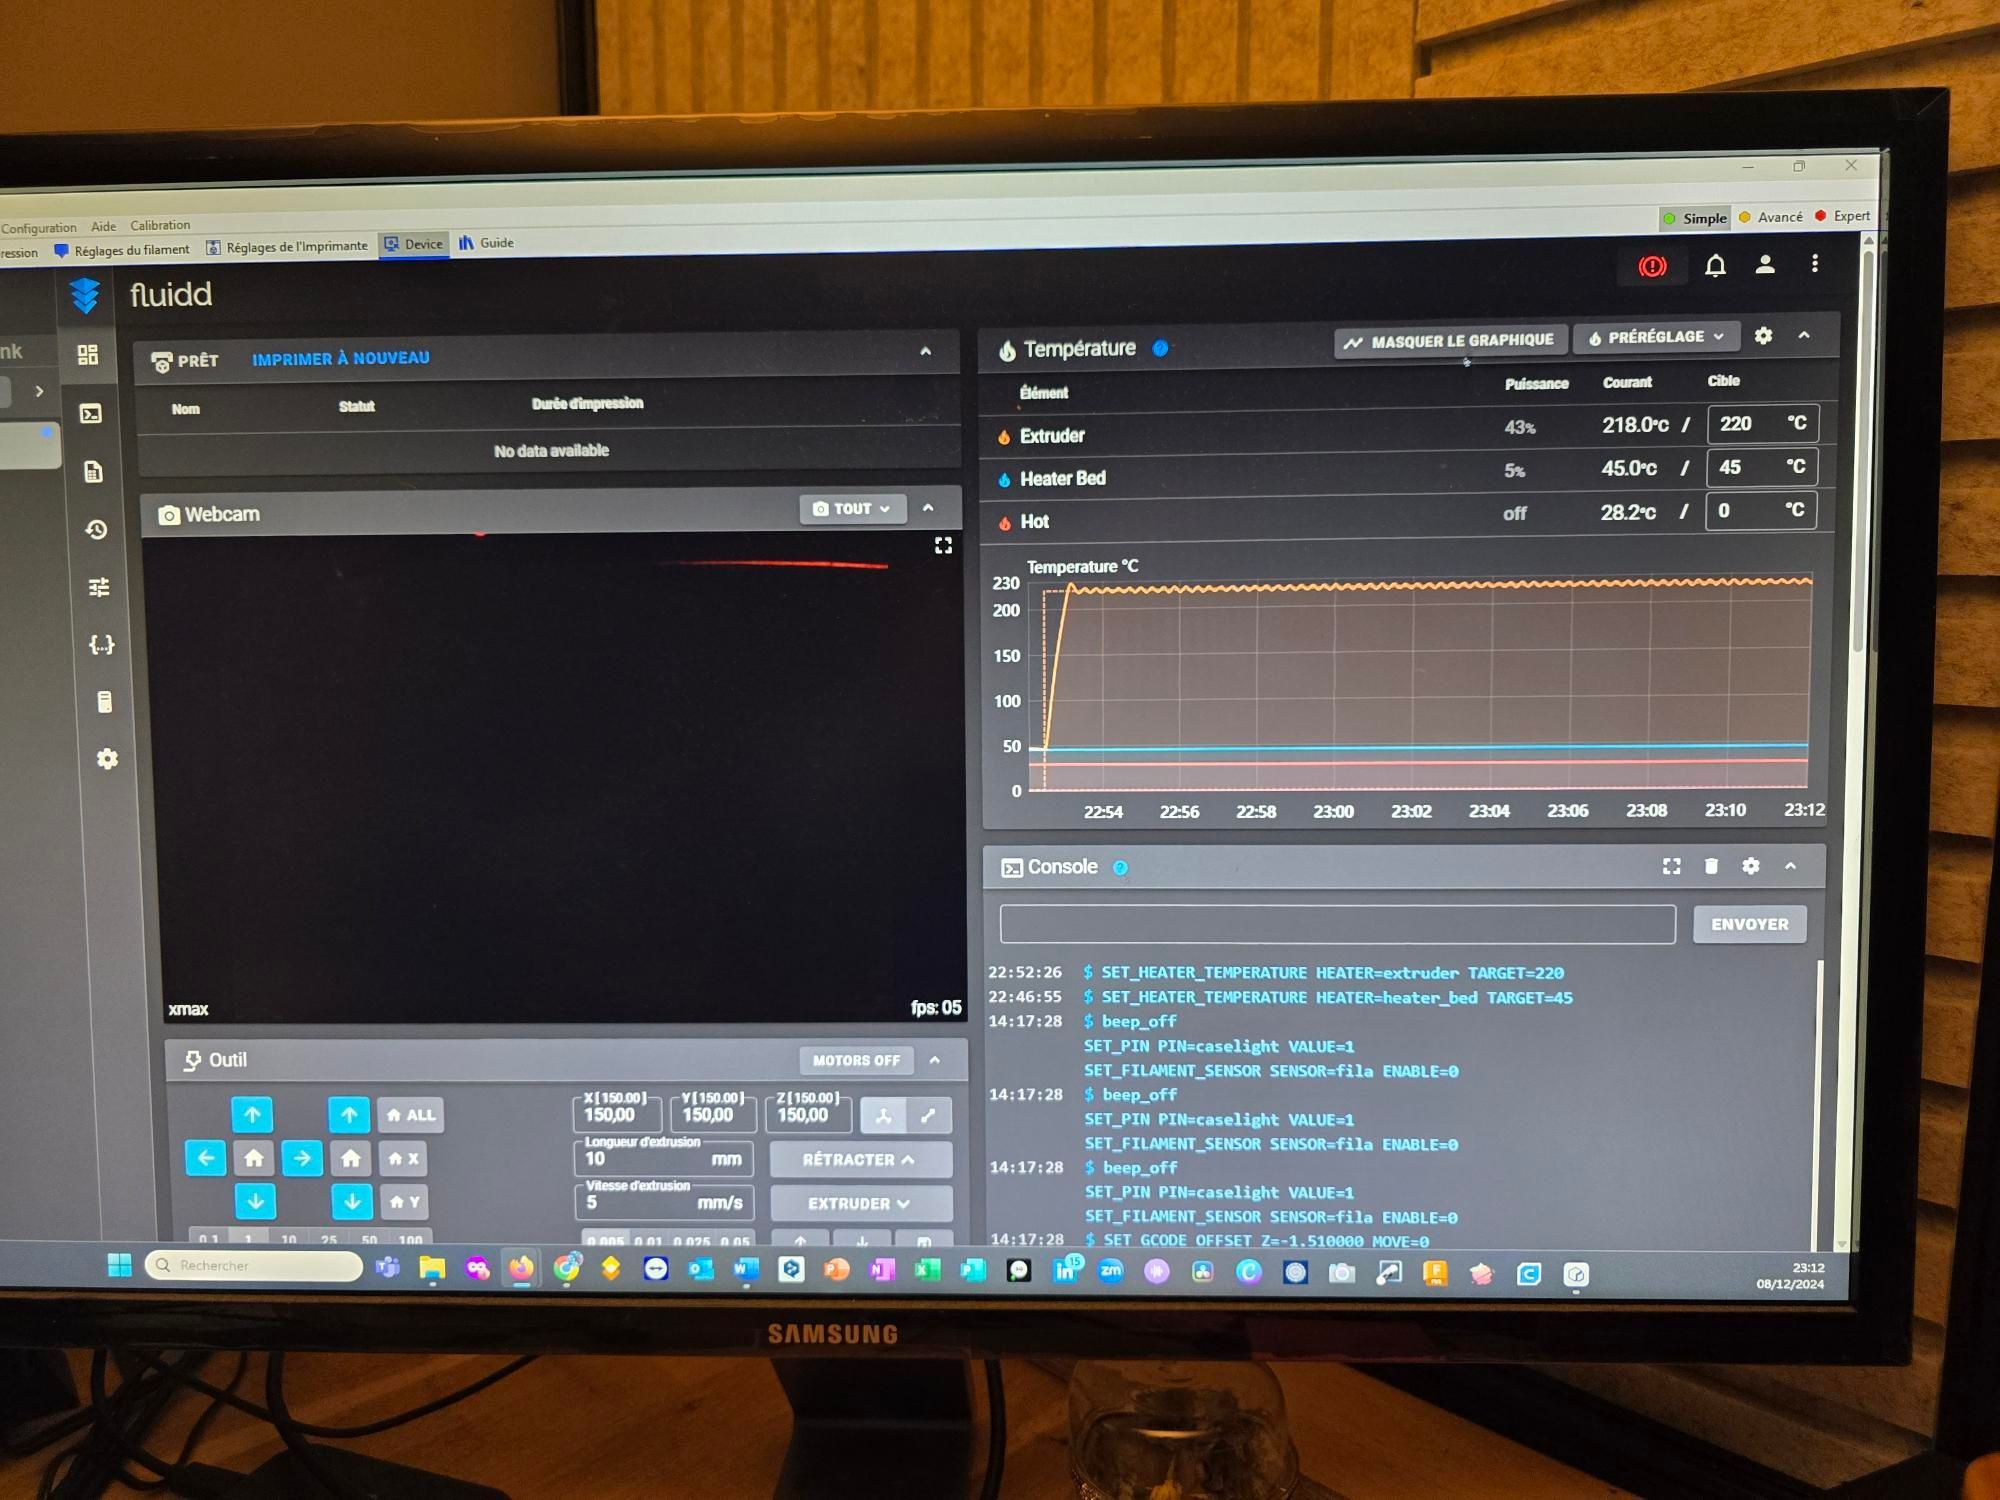
Task: Collapse the Température panel
Action: click(x=1804, y=335)
